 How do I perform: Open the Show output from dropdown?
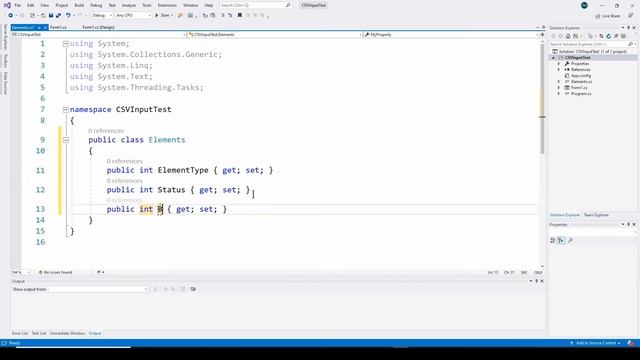(x=98, y=289)
